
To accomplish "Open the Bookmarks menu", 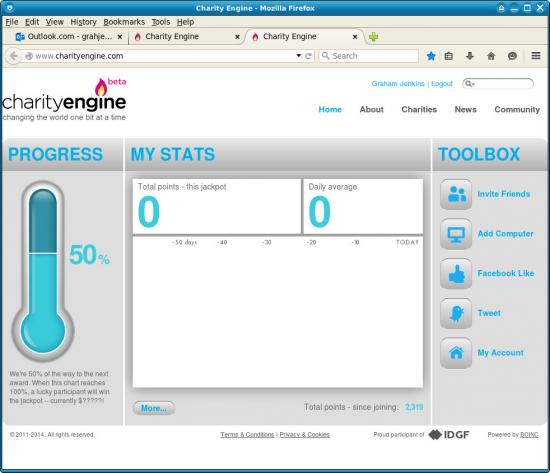I will (x=124, y=22).
